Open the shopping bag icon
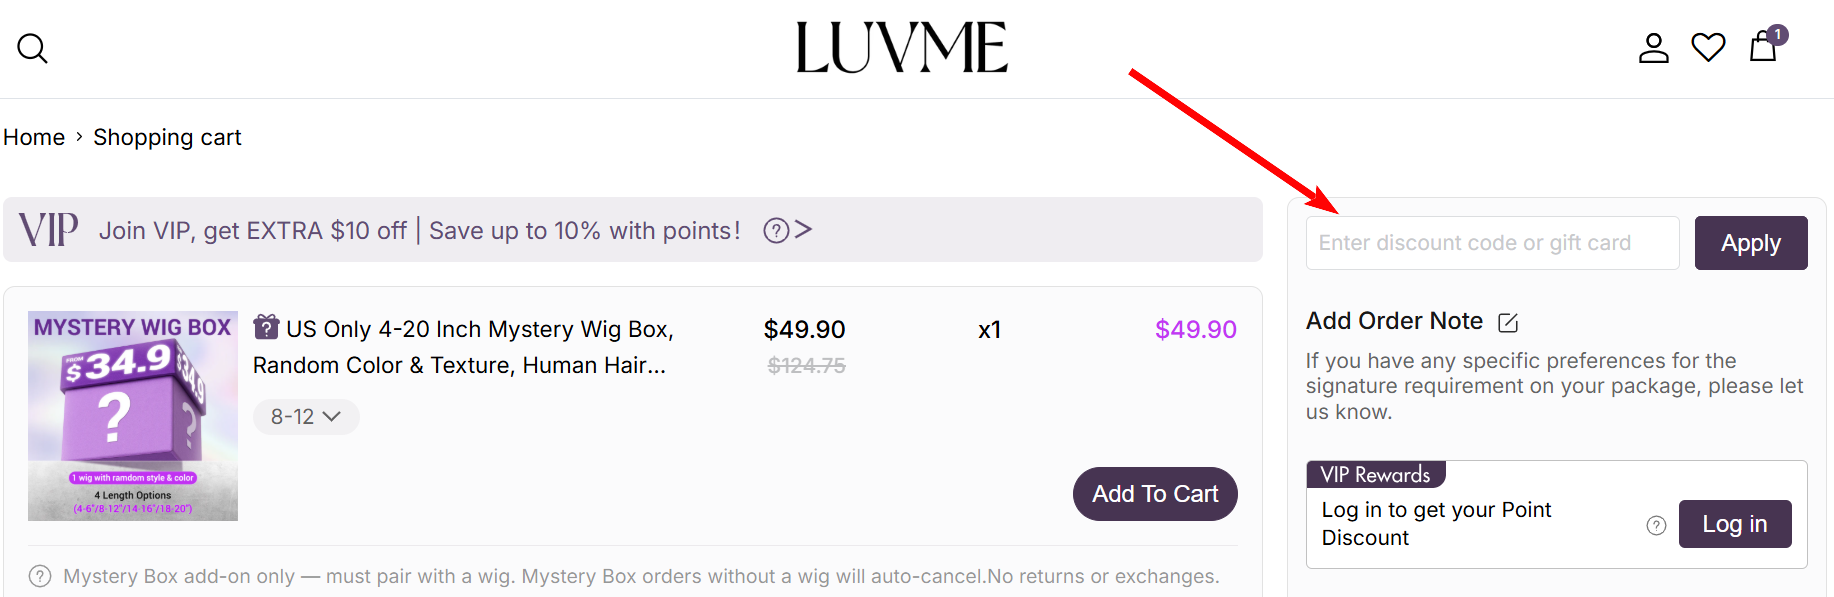The height and width of the screenshot is (597, 1834). click(x=1763, y=47)
